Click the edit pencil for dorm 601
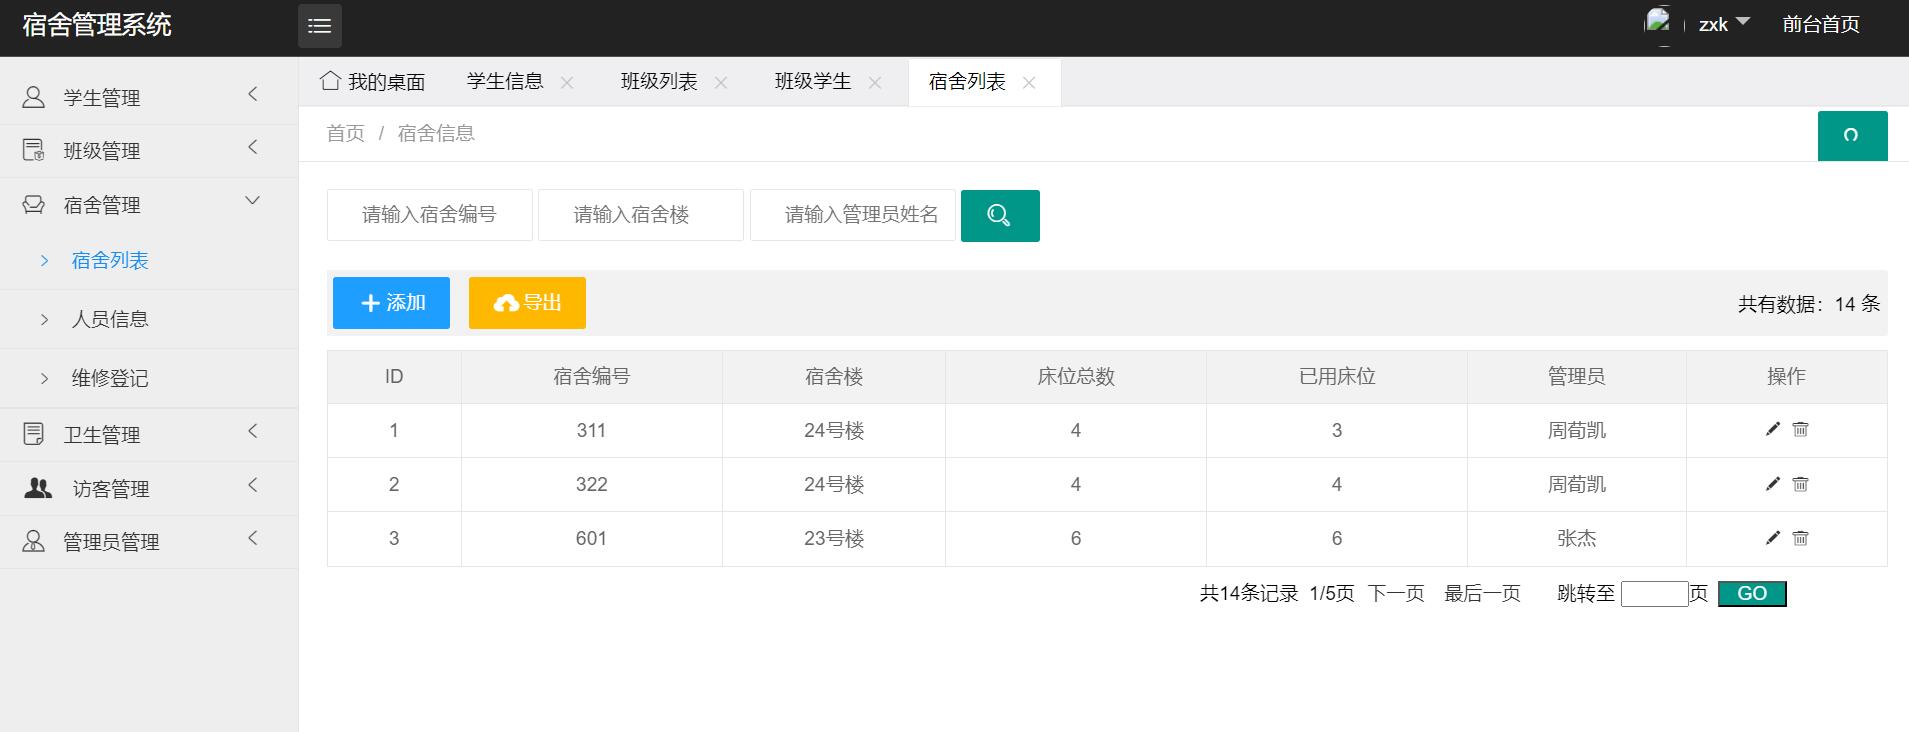1909x732 pixels. click(x=1773, y=538)
